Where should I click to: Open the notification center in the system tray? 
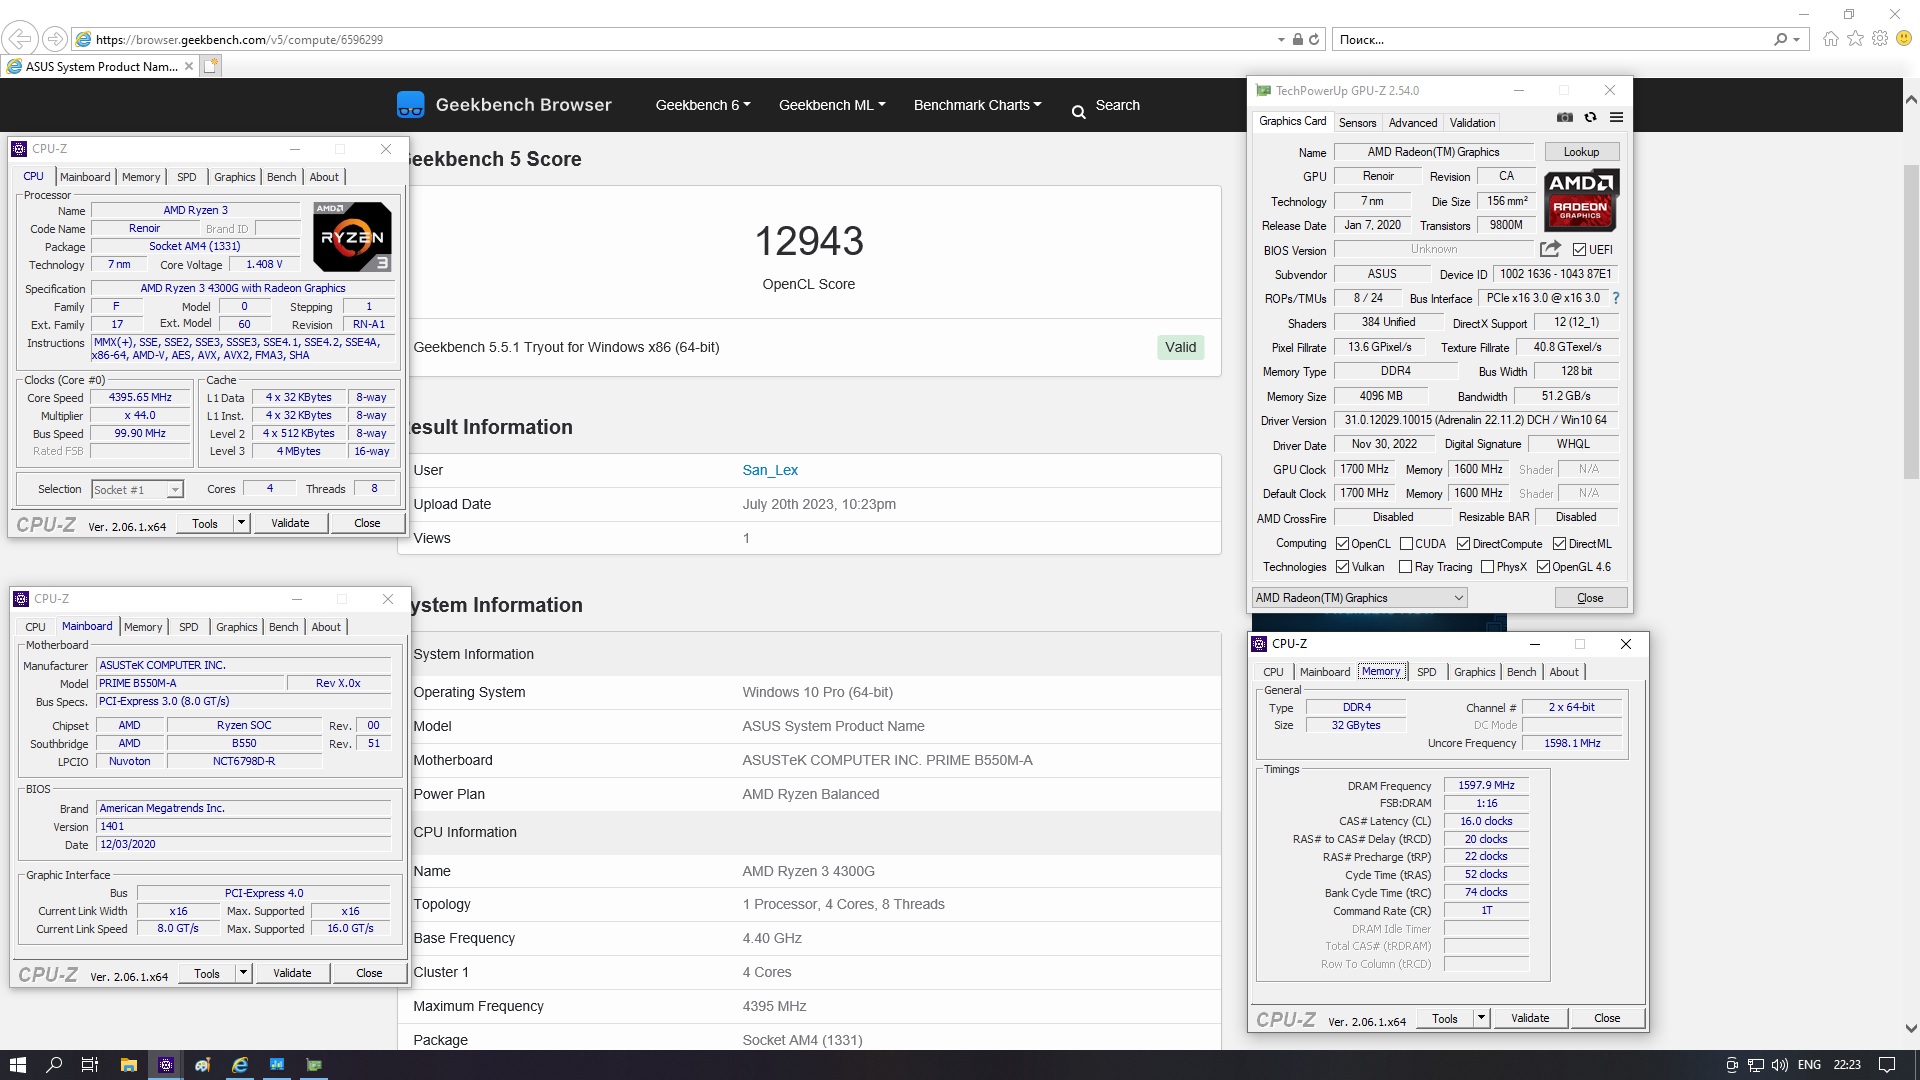1887,1065
